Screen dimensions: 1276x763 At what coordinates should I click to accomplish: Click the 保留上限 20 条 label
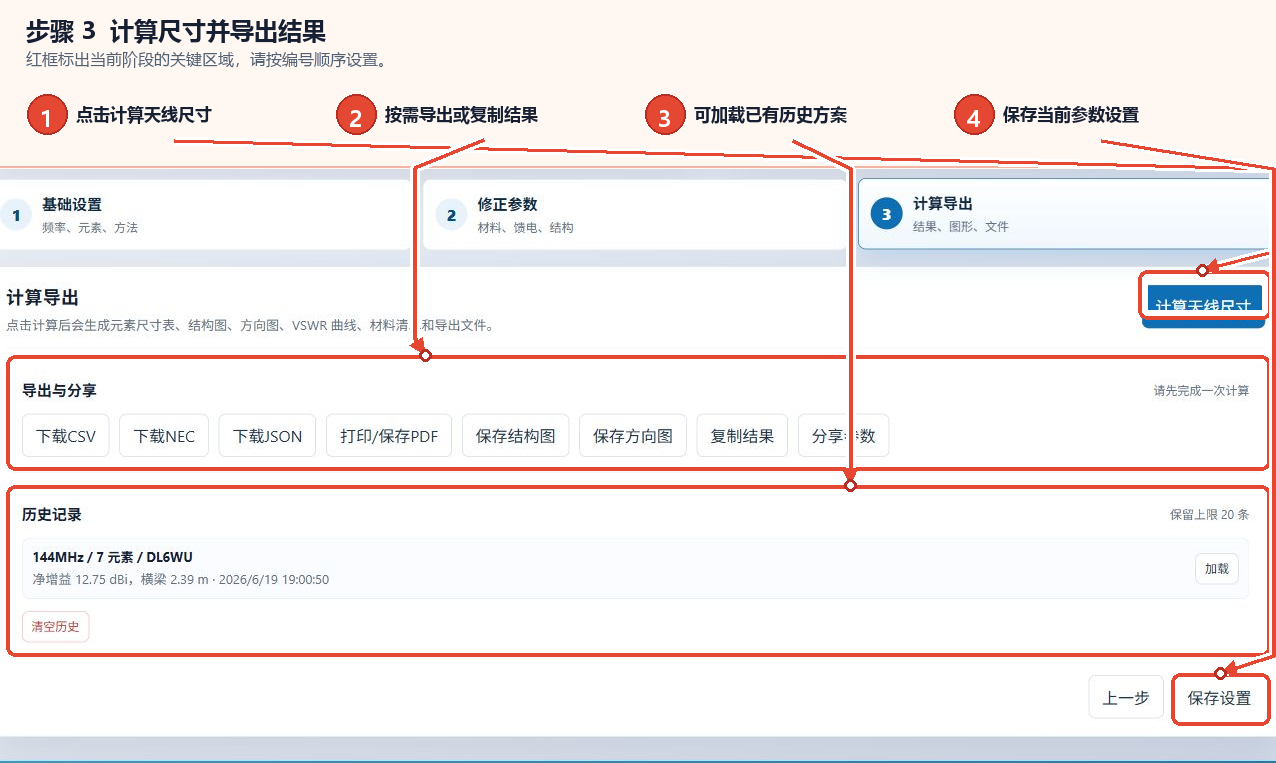pos(1210,515)
